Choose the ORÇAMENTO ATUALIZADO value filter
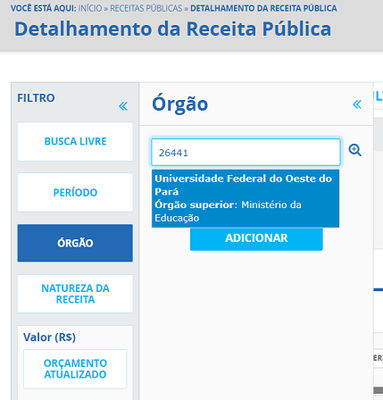The width and height of the screenshot is (383, 400). click(x=75, y=369)
